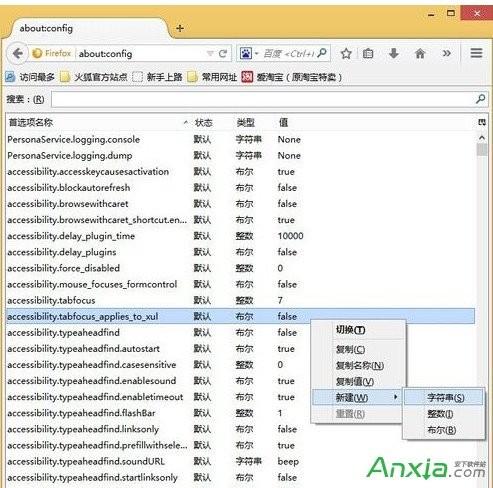
Task: Click the magnifier in preference search box
Action: pyautogui.click(x=480, y=99)
